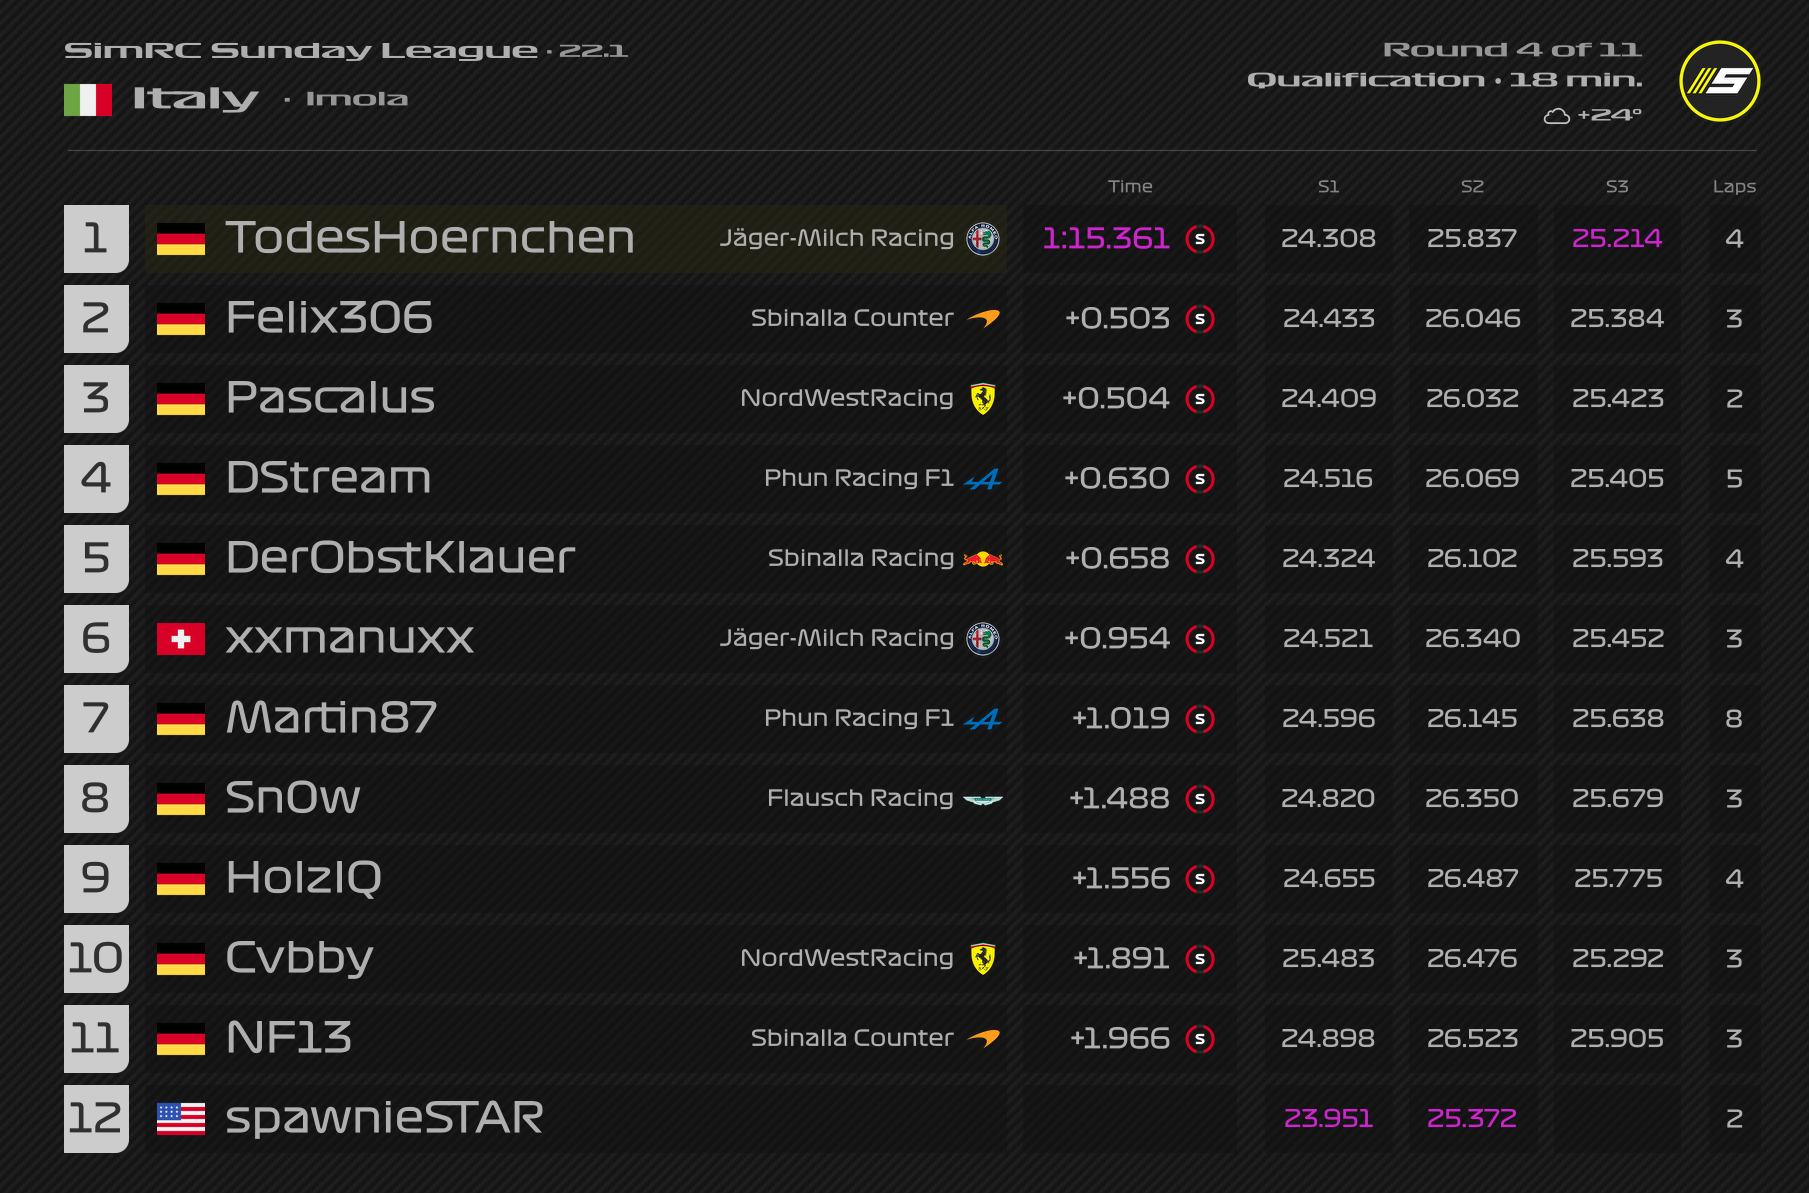Click the soft tyre icon for Martin87

pos(1199,719)
